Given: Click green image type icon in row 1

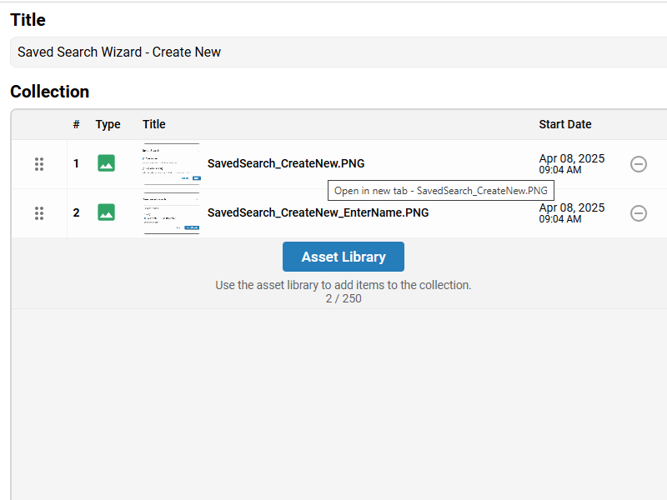Looking at the screenshot, I should click(106, 163).
